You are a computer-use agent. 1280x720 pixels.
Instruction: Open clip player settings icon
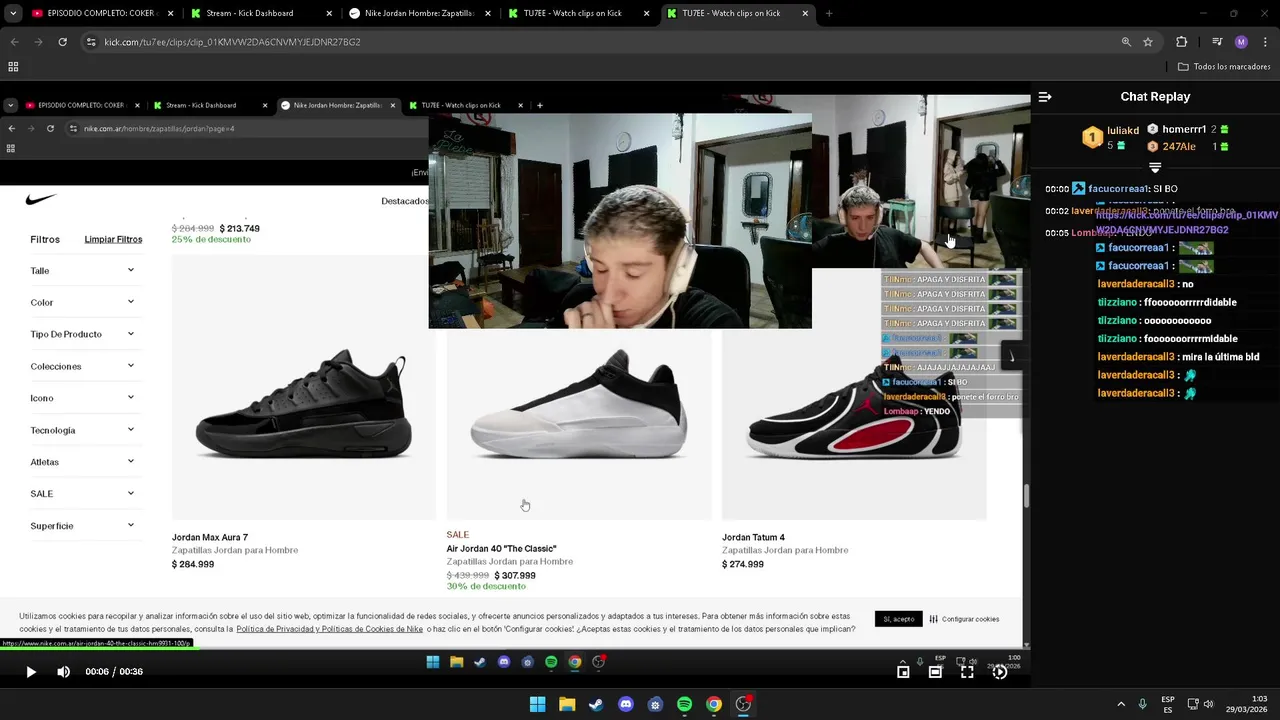pos(999,672)
